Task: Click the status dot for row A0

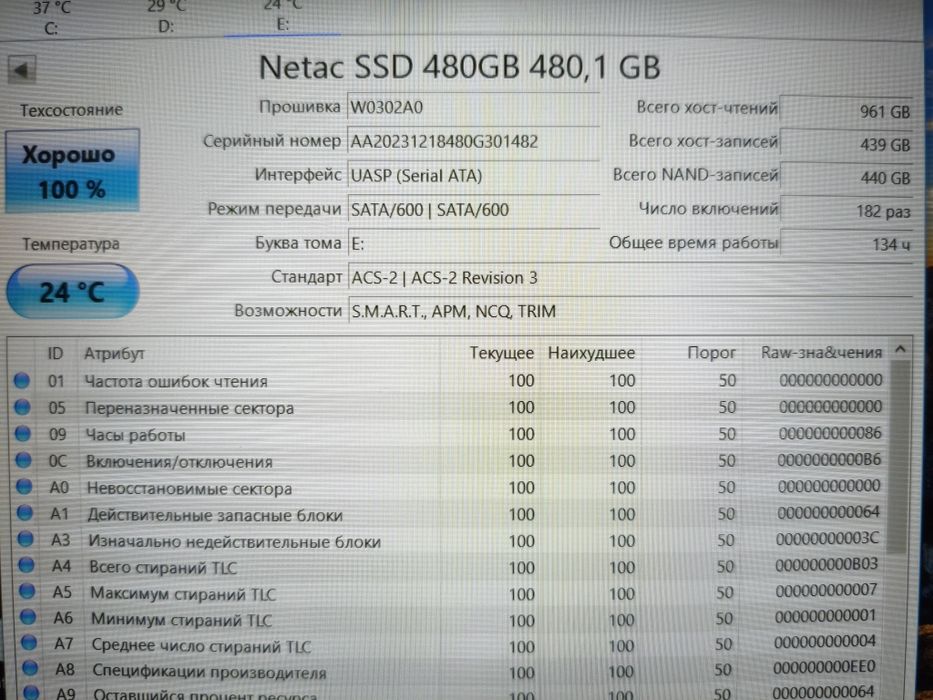Action: coord(24,486)
